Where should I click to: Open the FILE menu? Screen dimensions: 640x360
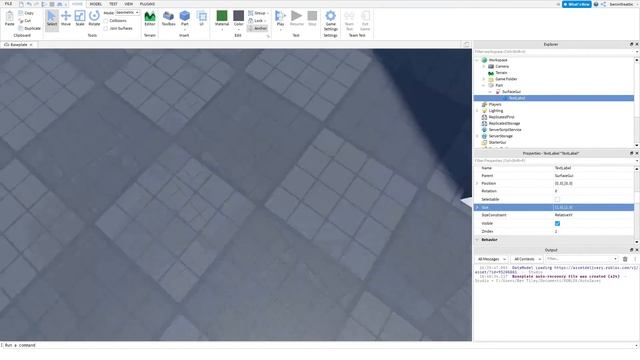8,4
